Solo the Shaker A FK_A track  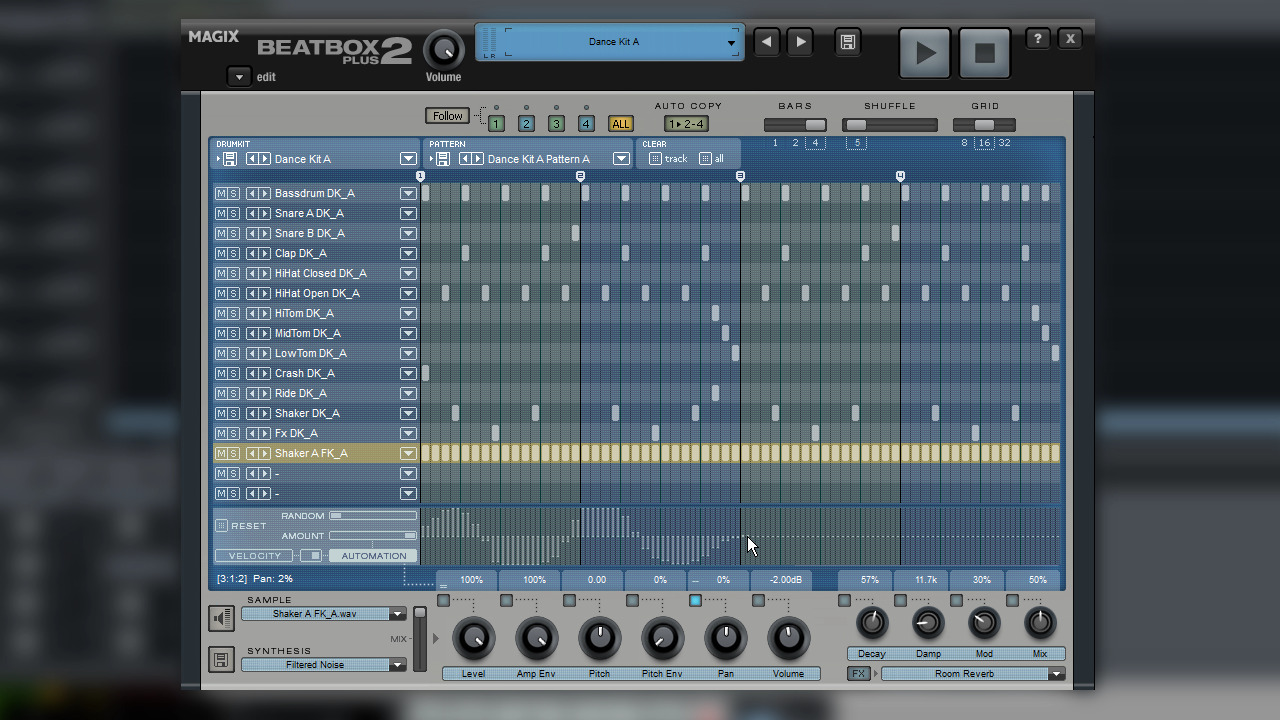click(233, 453)
